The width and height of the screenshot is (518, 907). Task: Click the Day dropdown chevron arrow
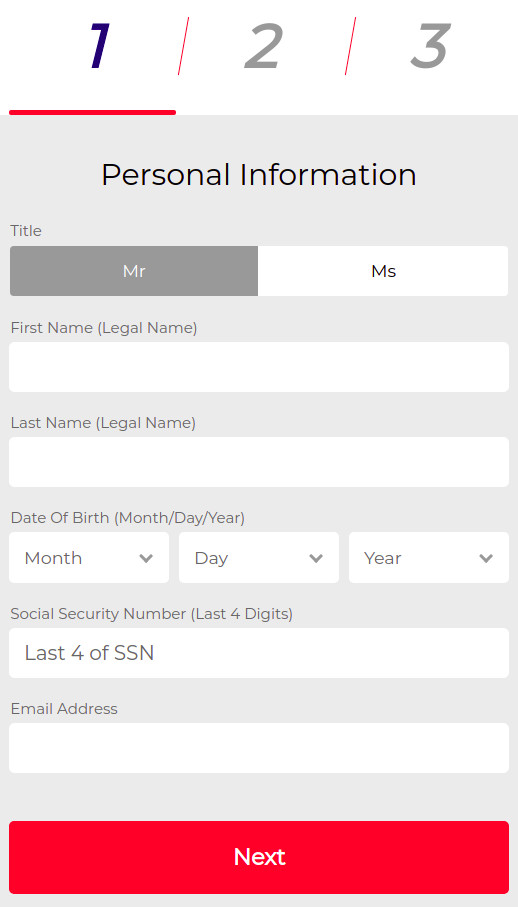tap(316, 558)
